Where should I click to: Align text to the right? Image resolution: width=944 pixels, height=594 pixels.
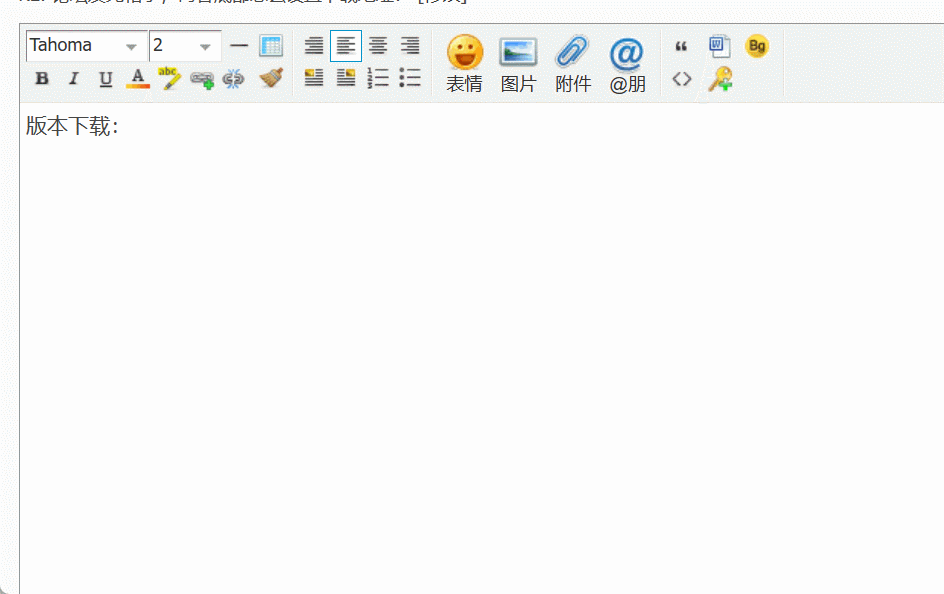(x=410, y=46)
